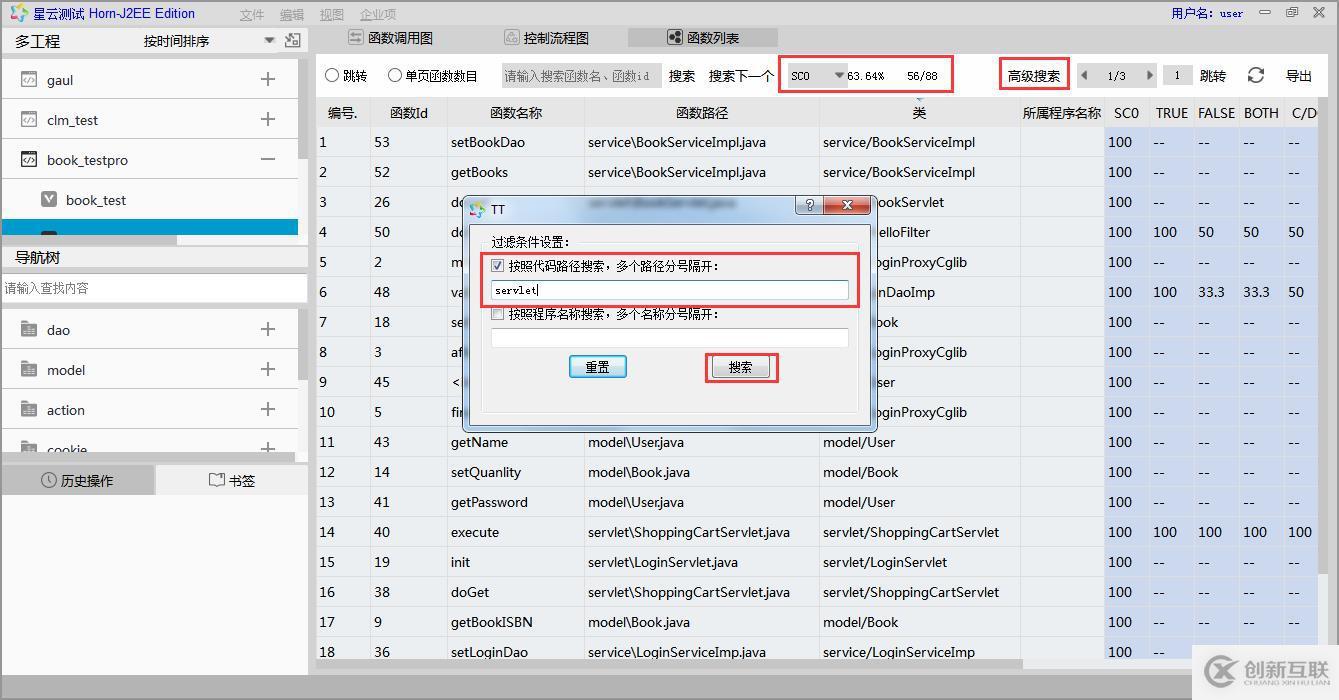Image resolution: width=1339 pixels, height=700 pixels.
Task: Click the sort settings icon beside 按时间排序
Action: tap(294, 40)
